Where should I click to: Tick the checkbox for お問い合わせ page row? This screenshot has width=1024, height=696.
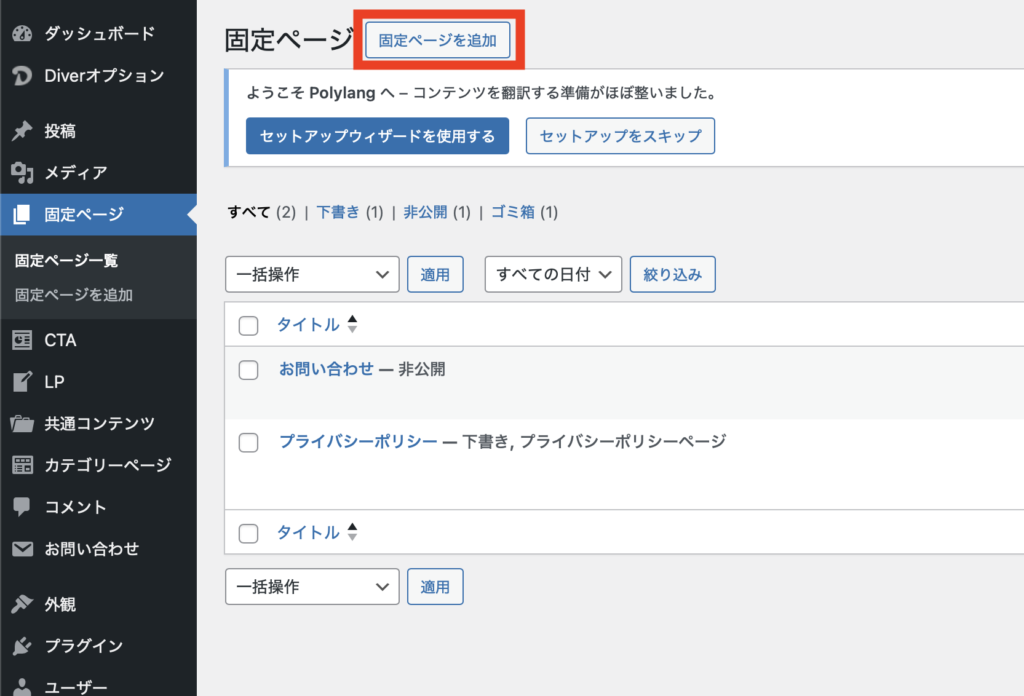point(249,370)
